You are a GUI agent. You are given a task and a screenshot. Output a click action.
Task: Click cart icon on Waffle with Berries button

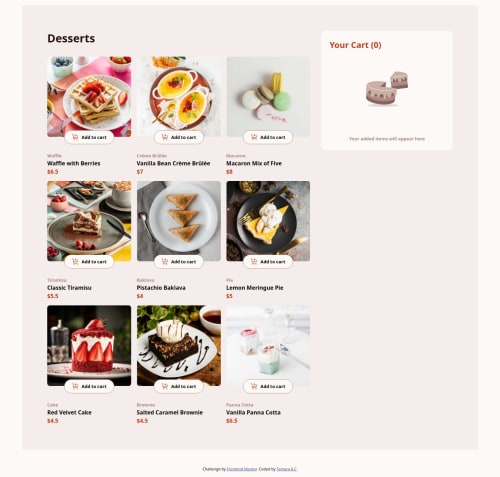tap(75, 137)
